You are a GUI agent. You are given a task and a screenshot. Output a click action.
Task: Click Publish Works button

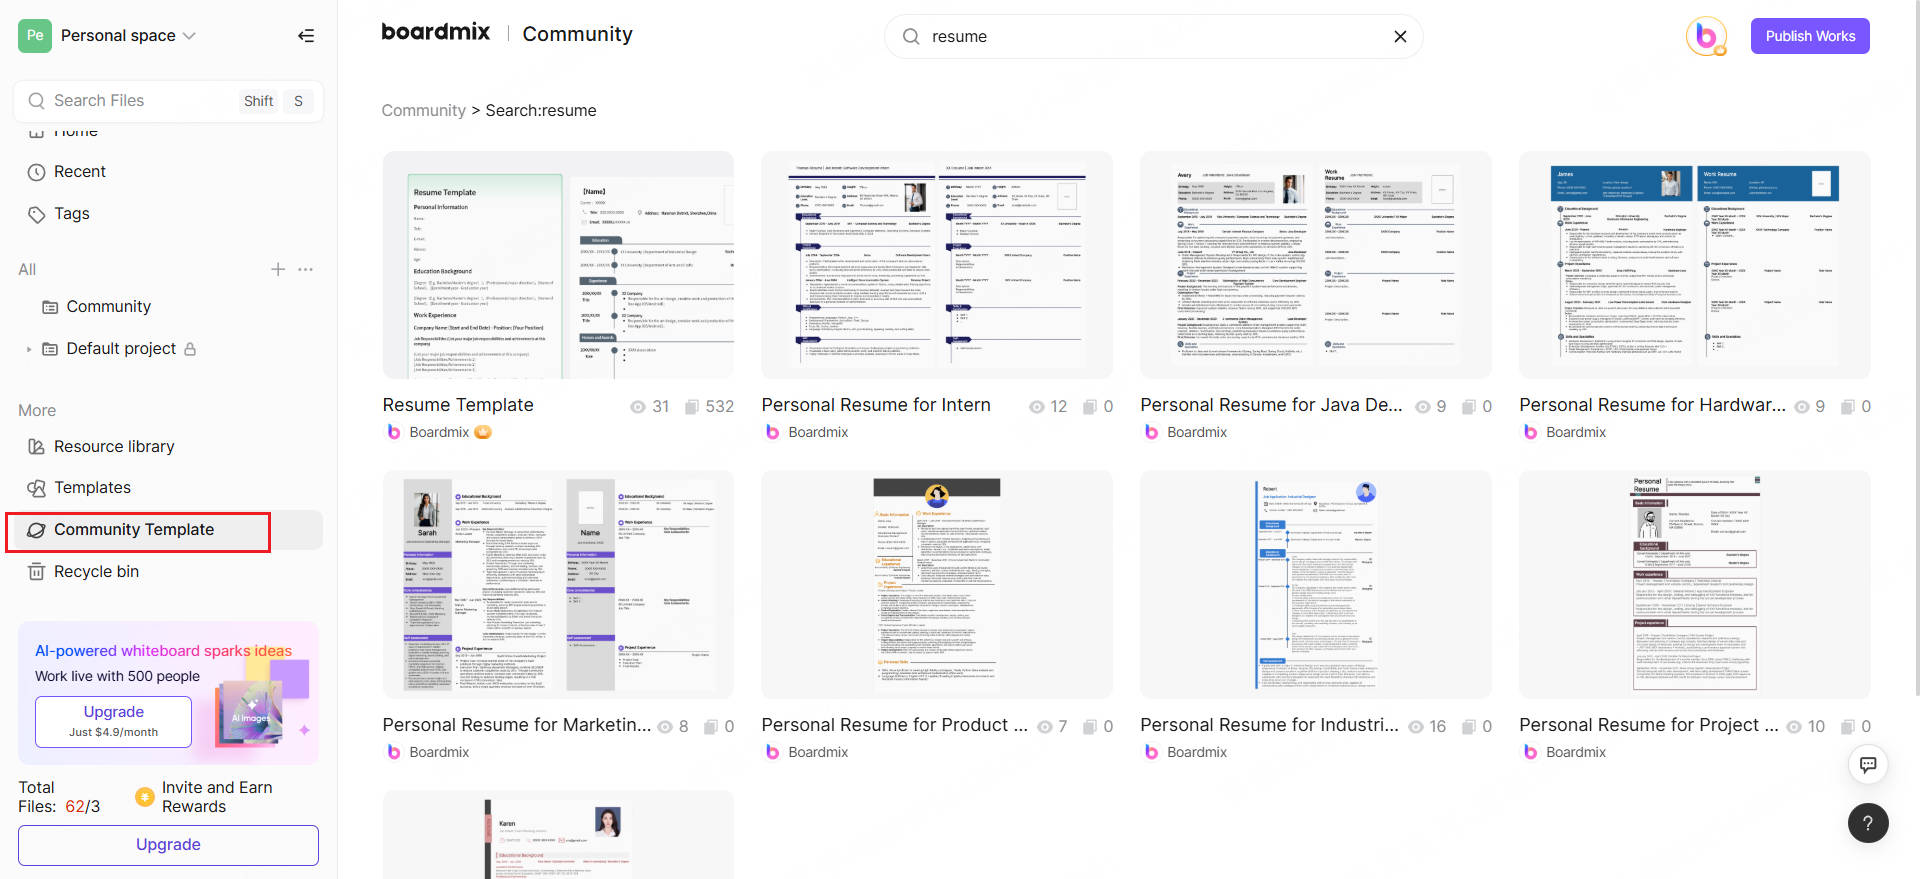(x=1810, y=36)
